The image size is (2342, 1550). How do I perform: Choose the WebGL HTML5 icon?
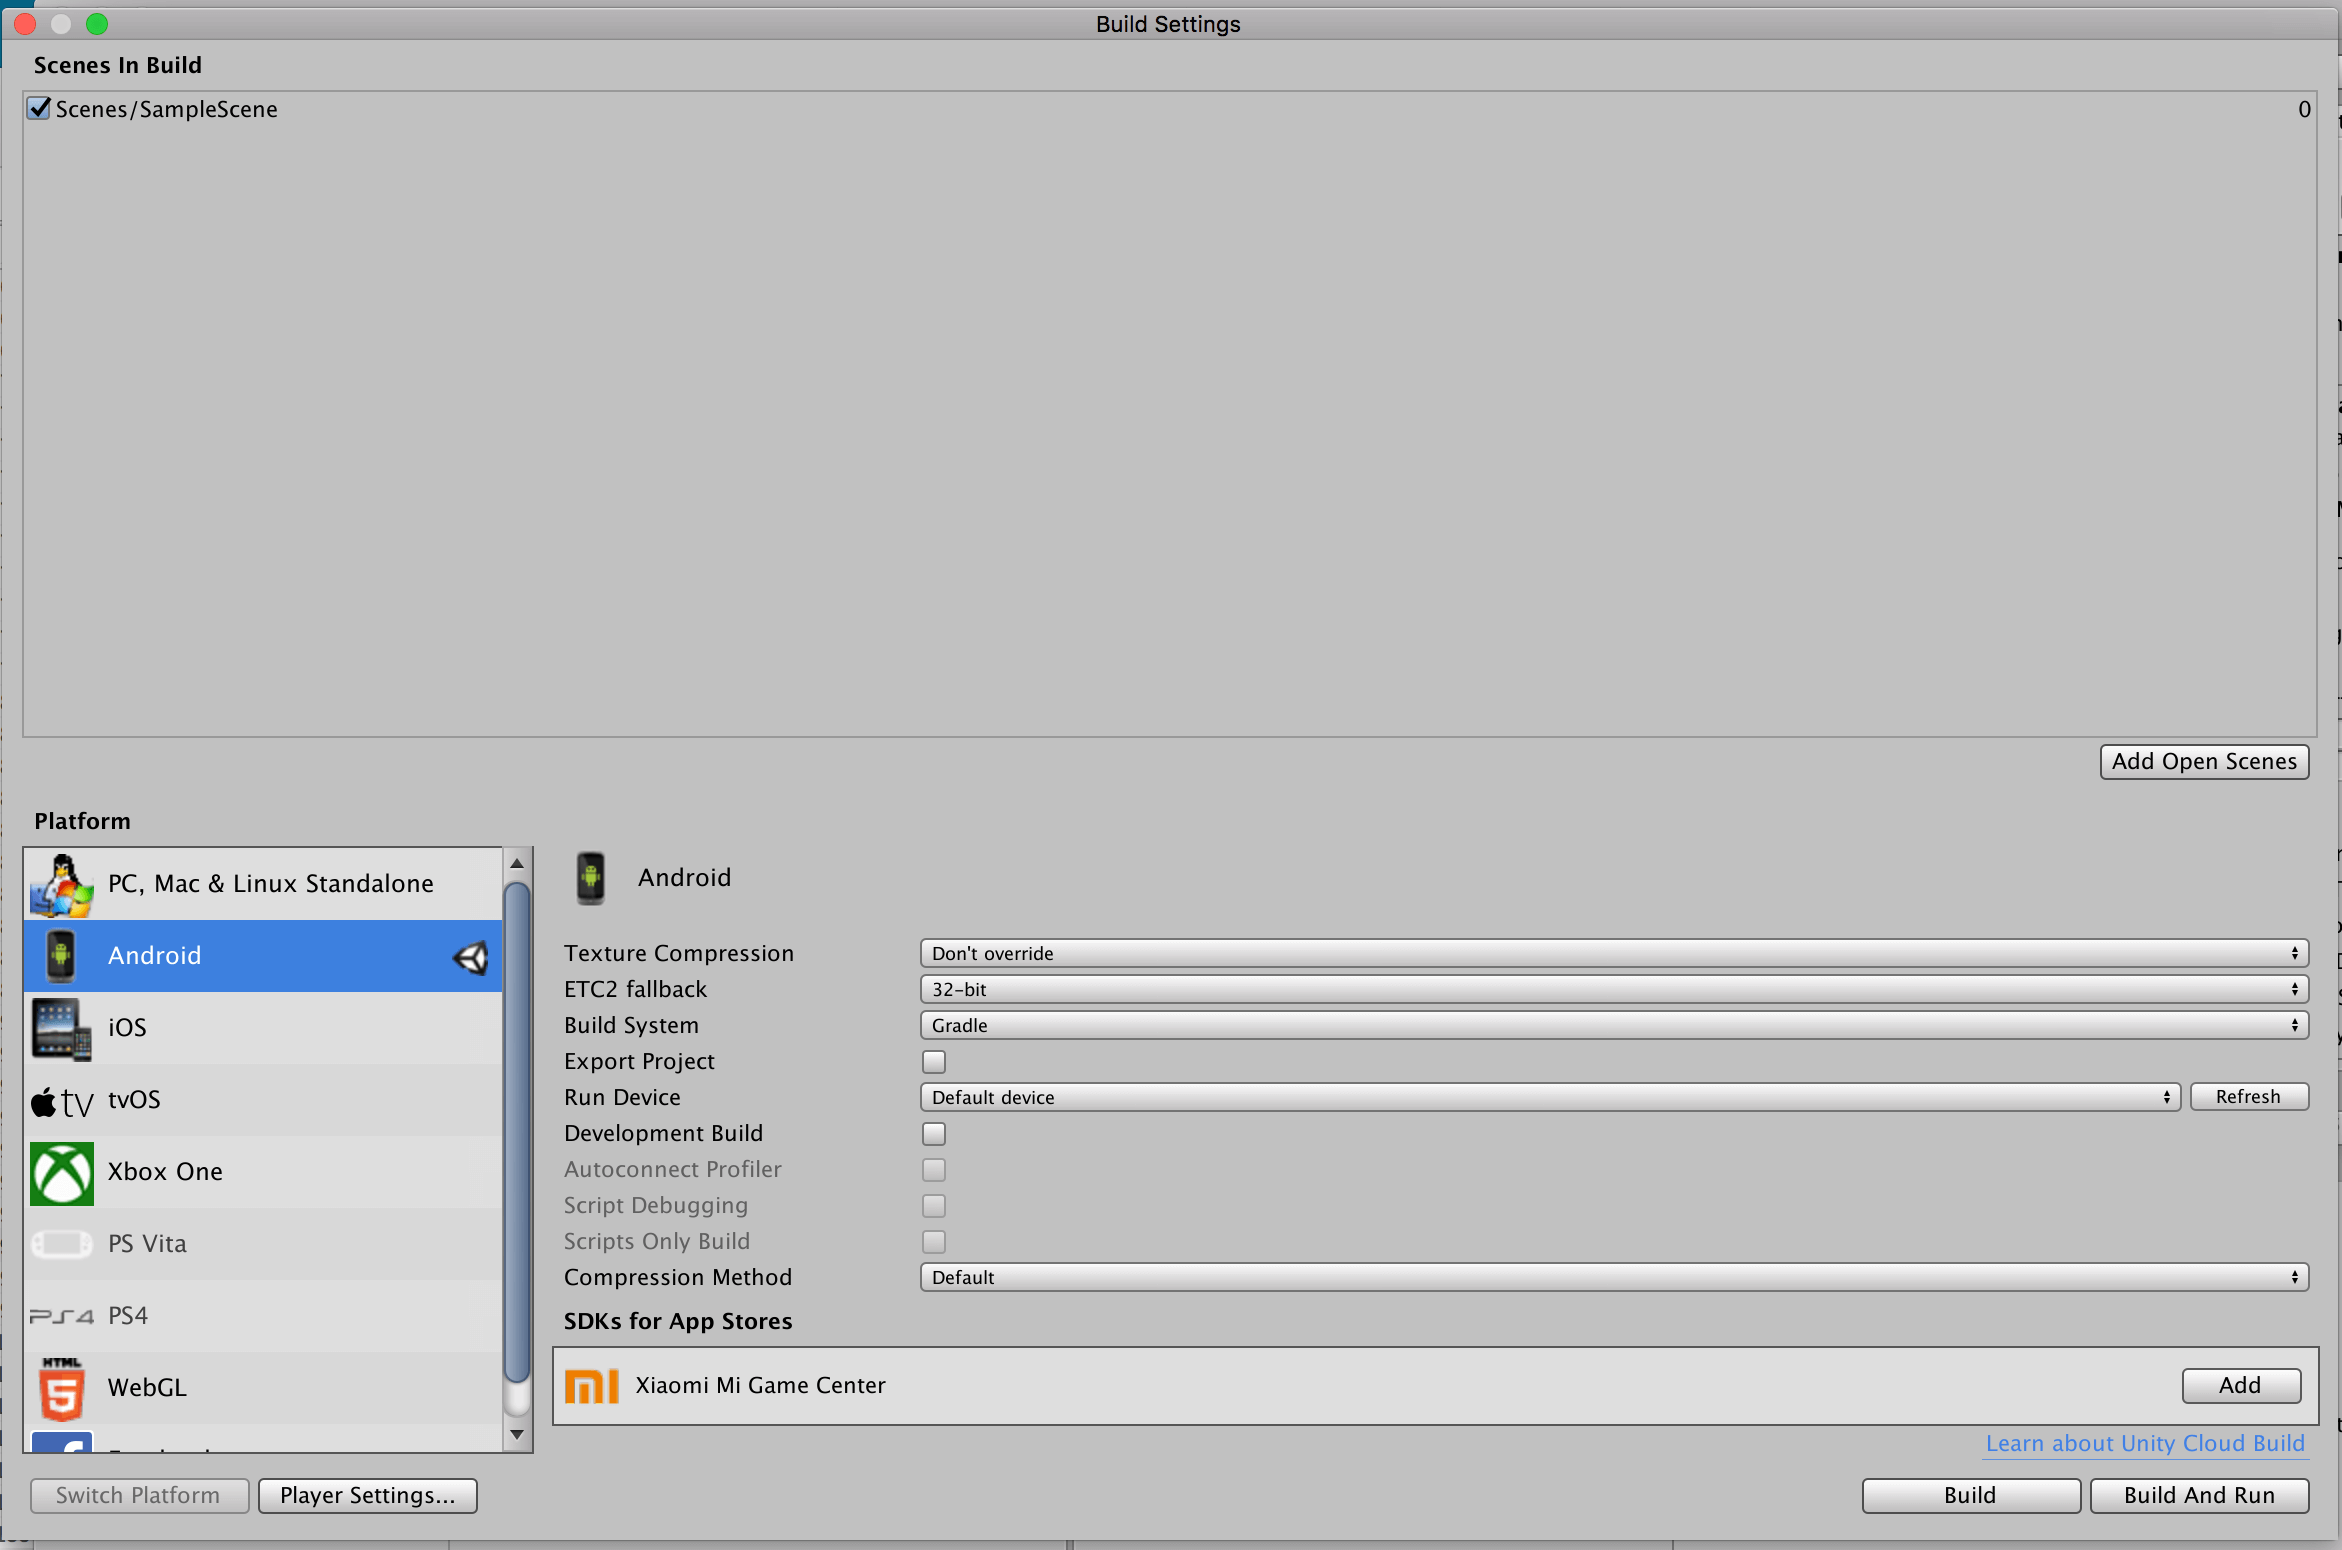point(62,1388)
